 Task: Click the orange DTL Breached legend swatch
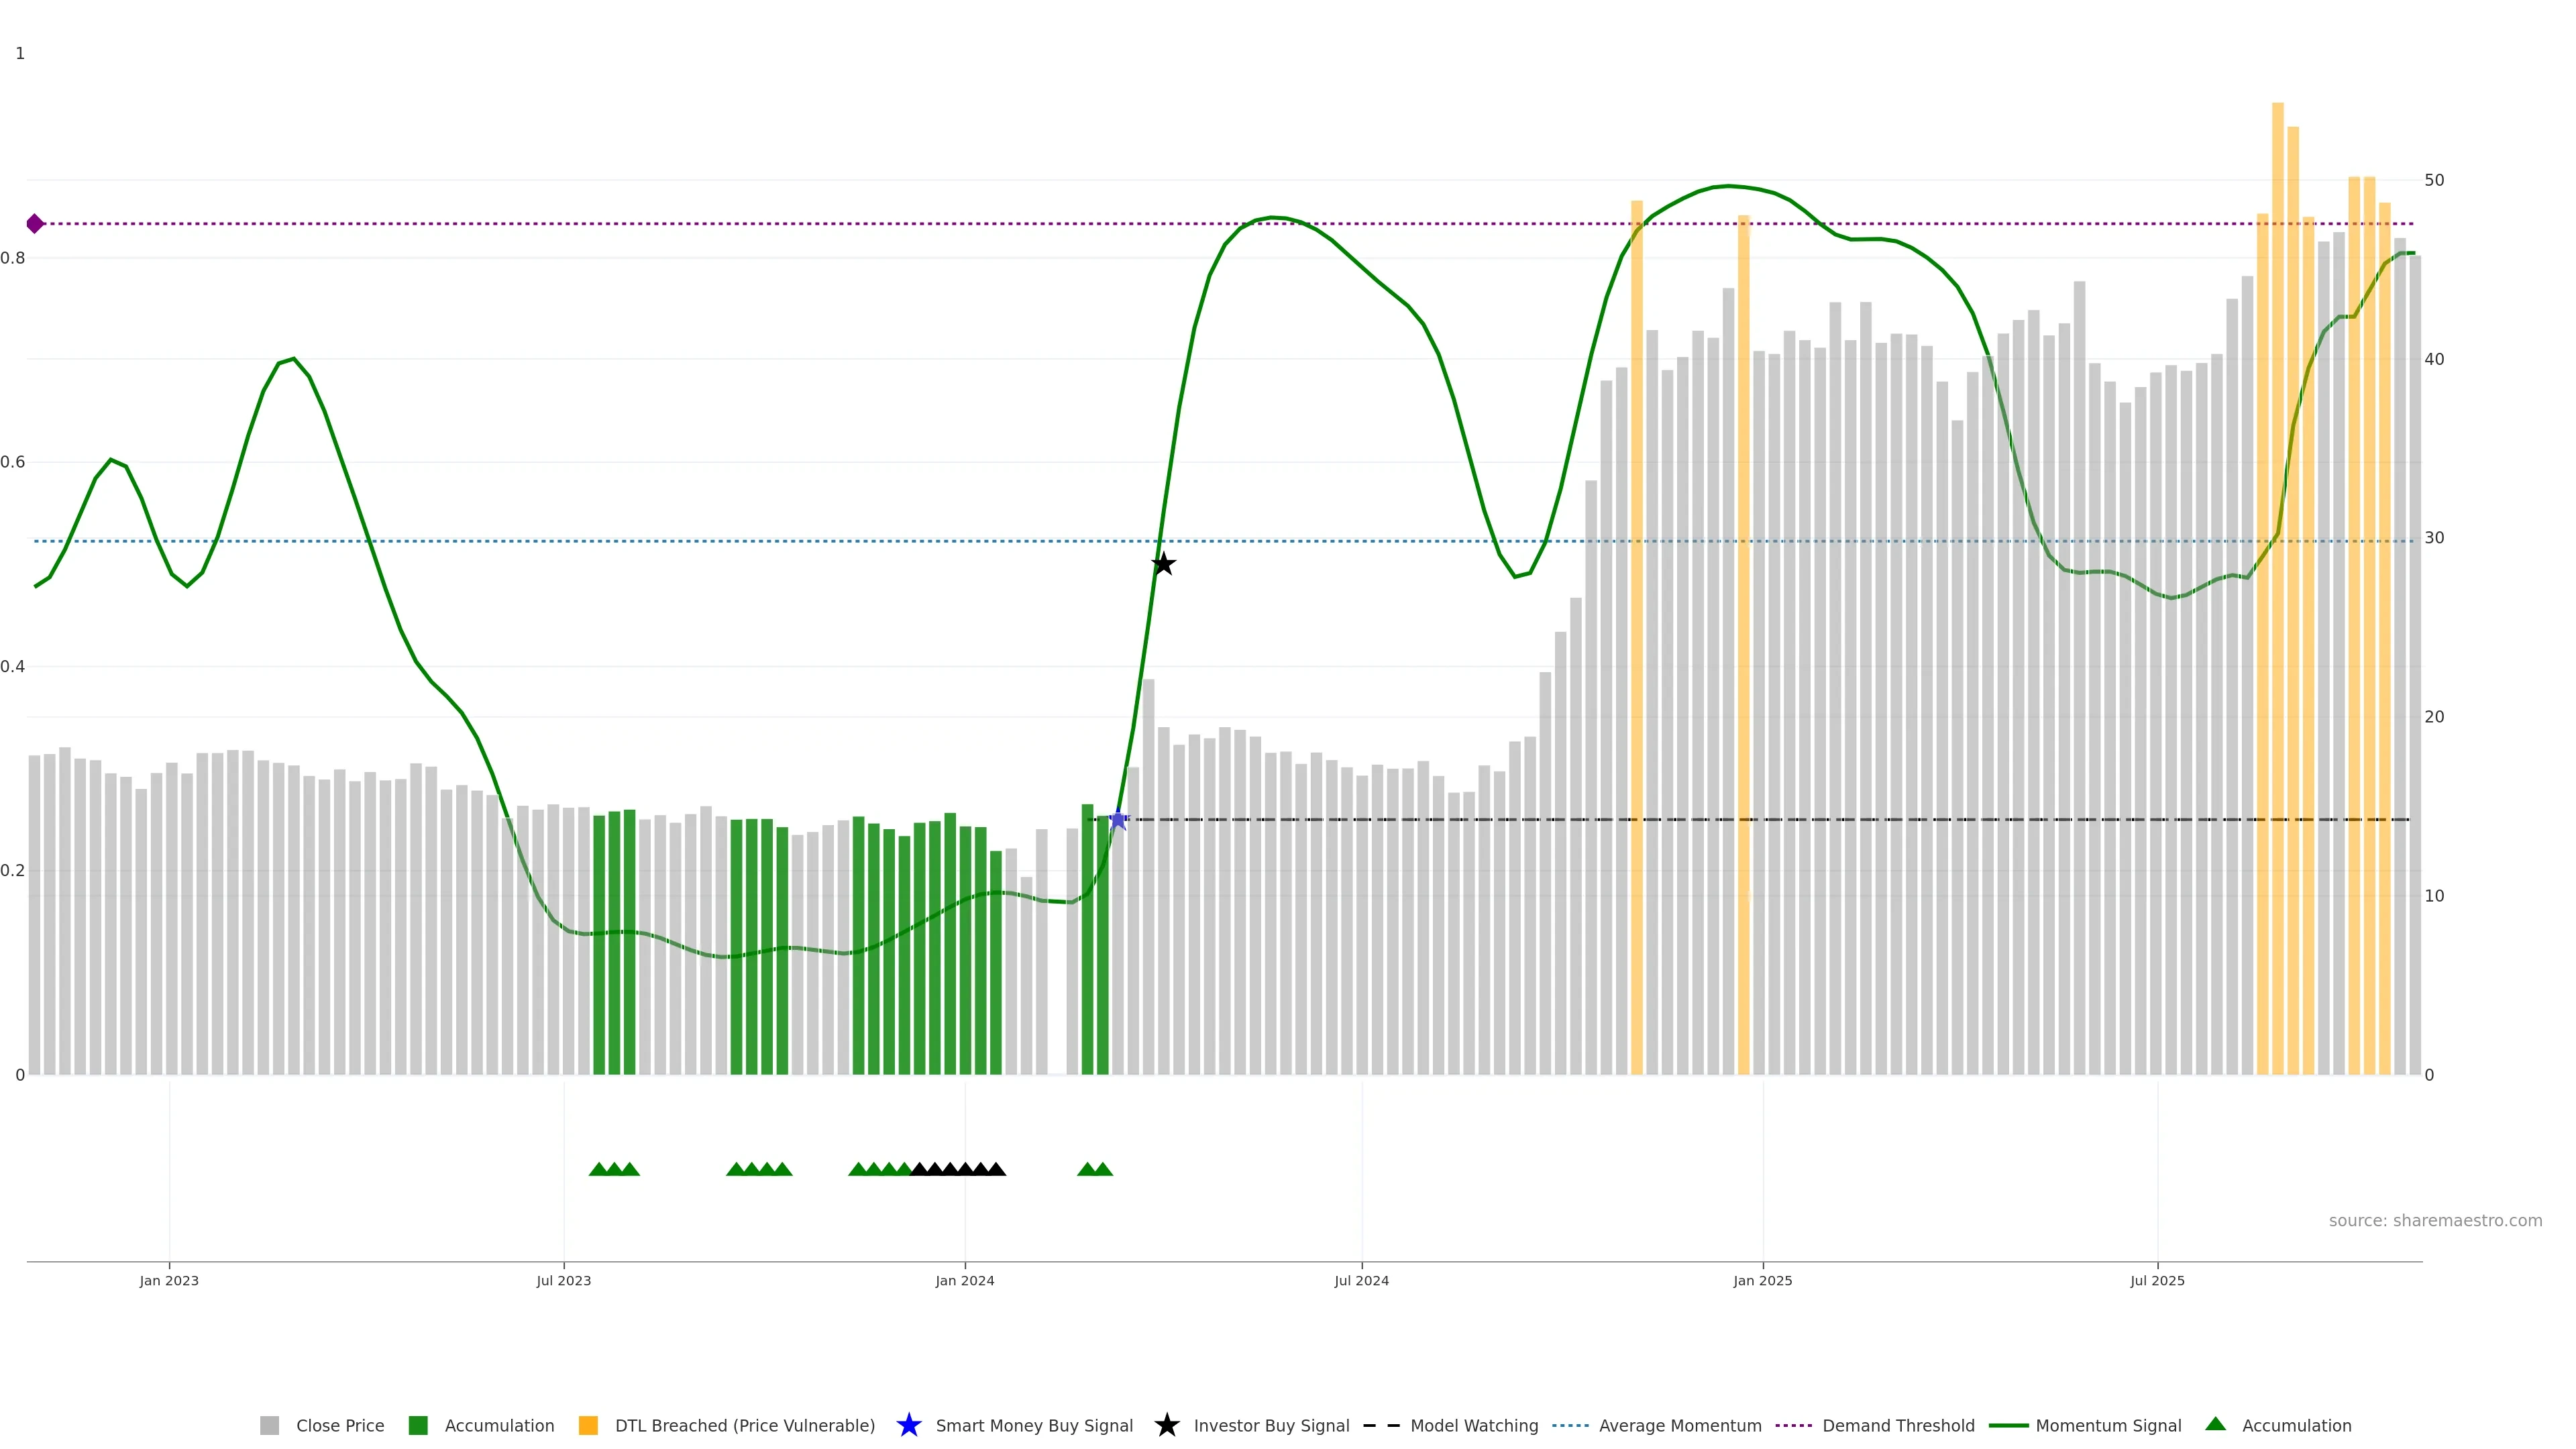588,1425
